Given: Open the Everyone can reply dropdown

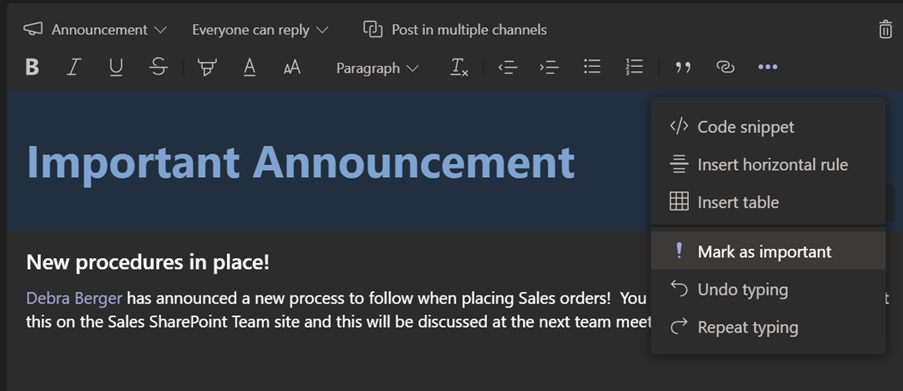Looking at the screenshot, I should [x=260, y=30].
